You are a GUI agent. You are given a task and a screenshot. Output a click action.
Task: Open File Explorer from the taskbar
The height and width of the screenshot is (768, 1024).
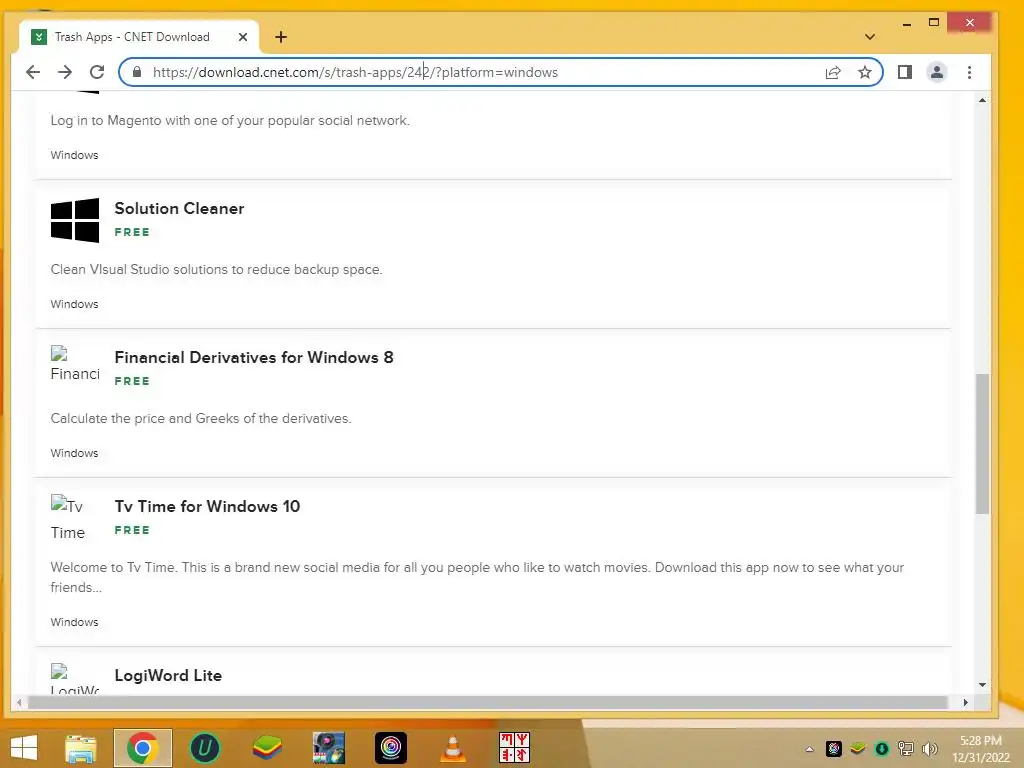tap(81, 748)
